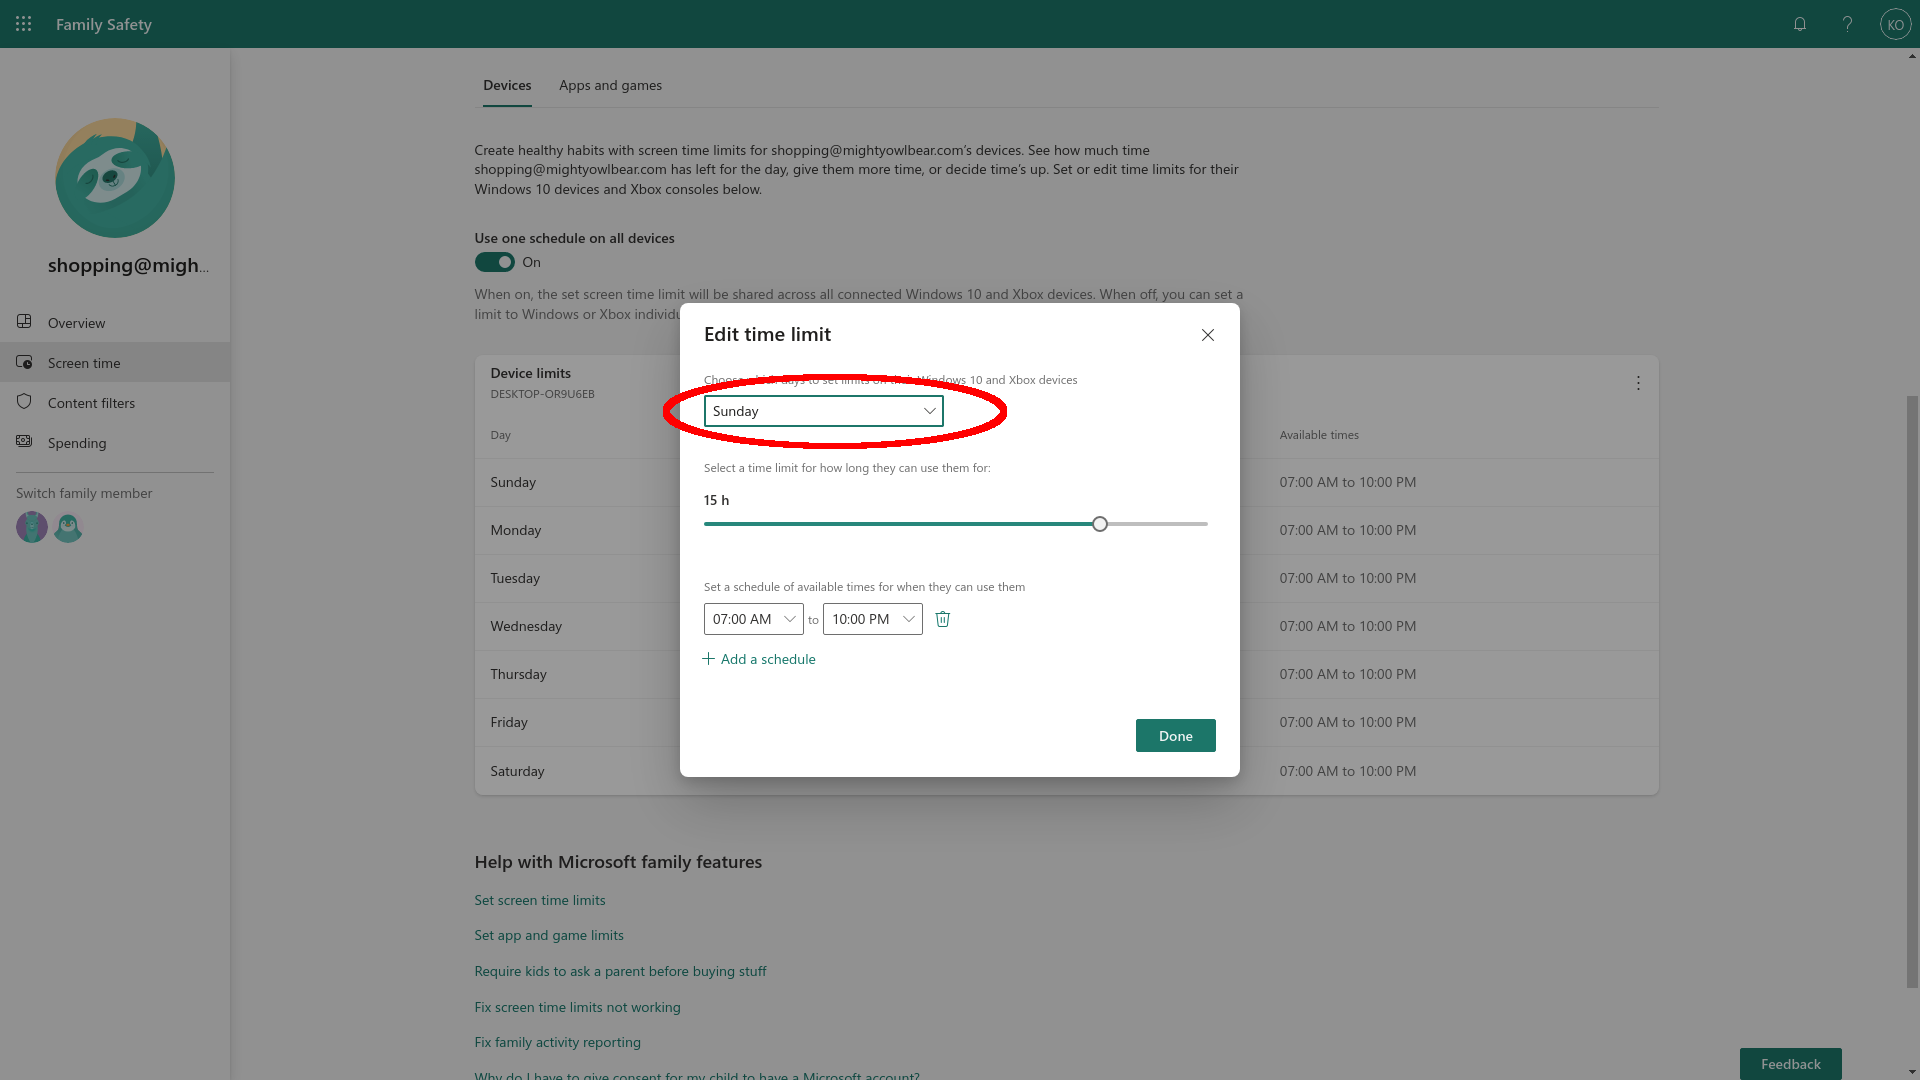The width and height of the screenshot is (1920, 1080).
Task: Select the Thursday row
Action: click(x=1067, y=674)
